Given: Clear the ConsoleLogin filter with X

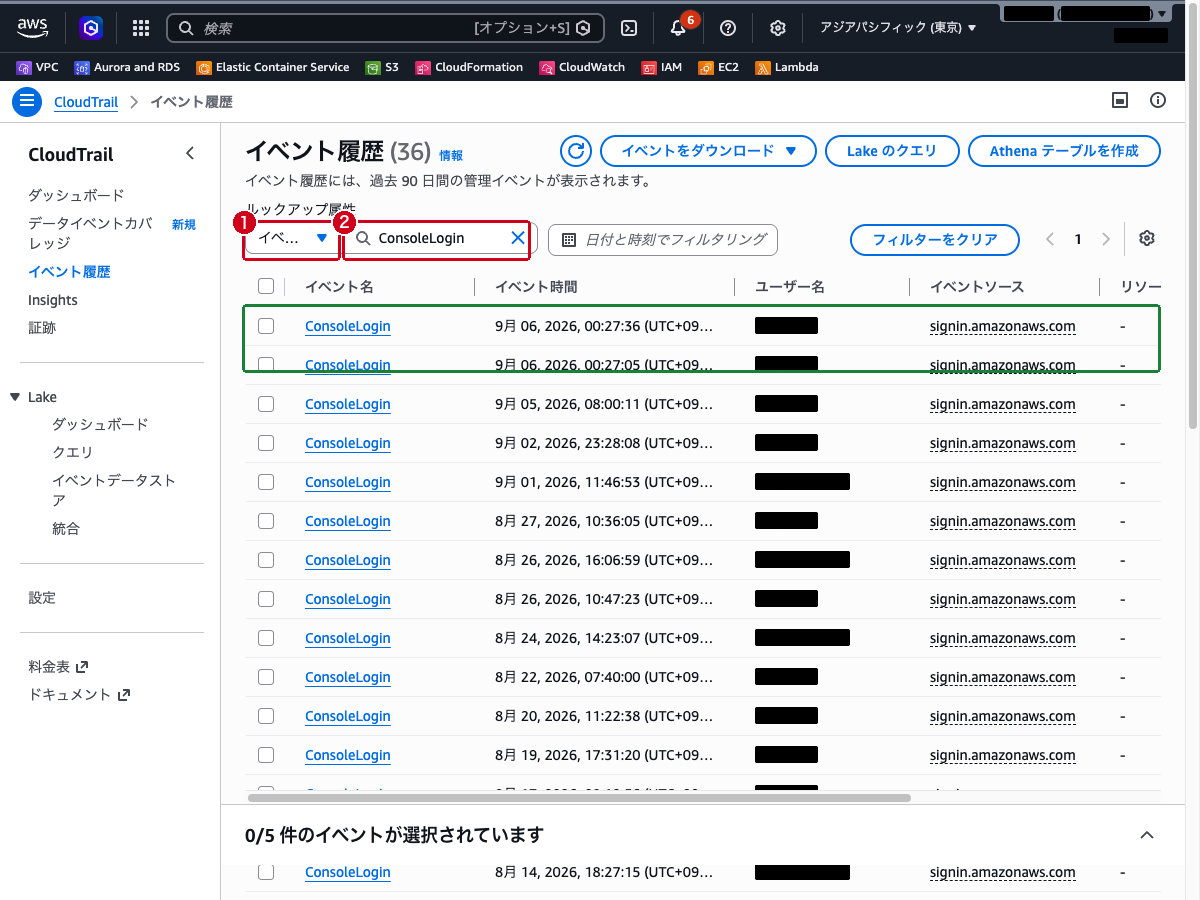Looking at the screenshot, I should point(518,238).
